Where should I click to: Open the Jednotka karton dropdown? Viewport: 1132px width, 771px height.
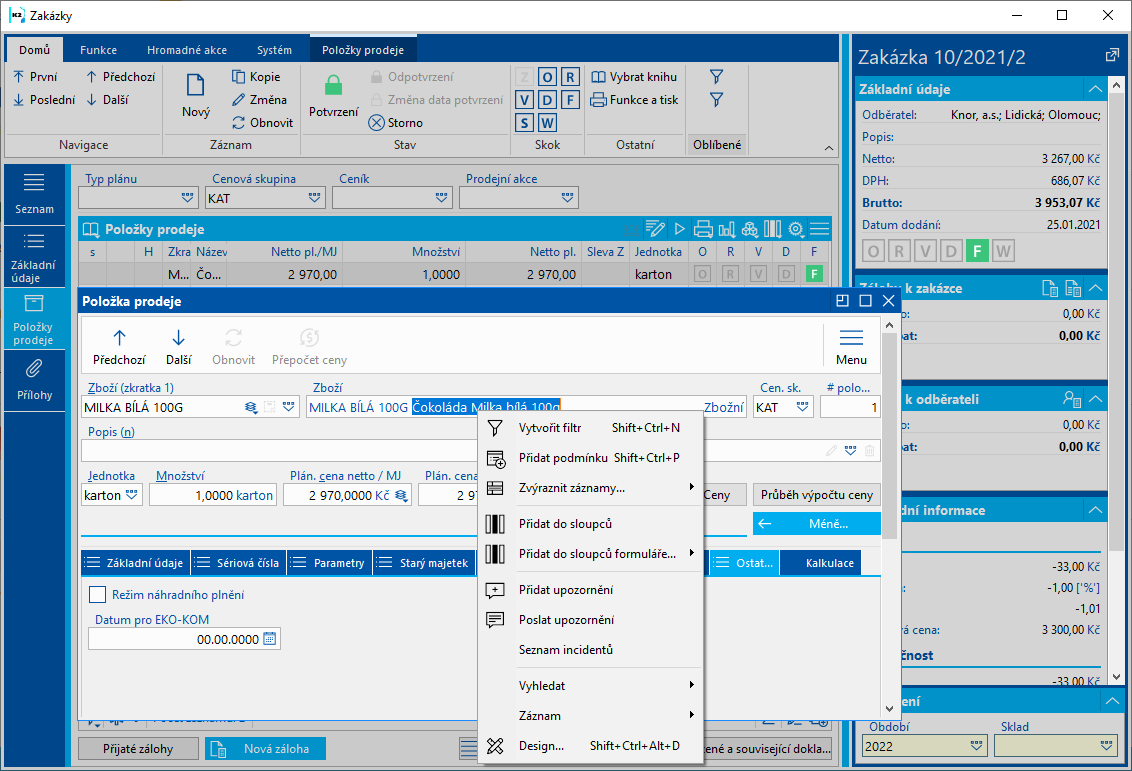pos(131,495)
